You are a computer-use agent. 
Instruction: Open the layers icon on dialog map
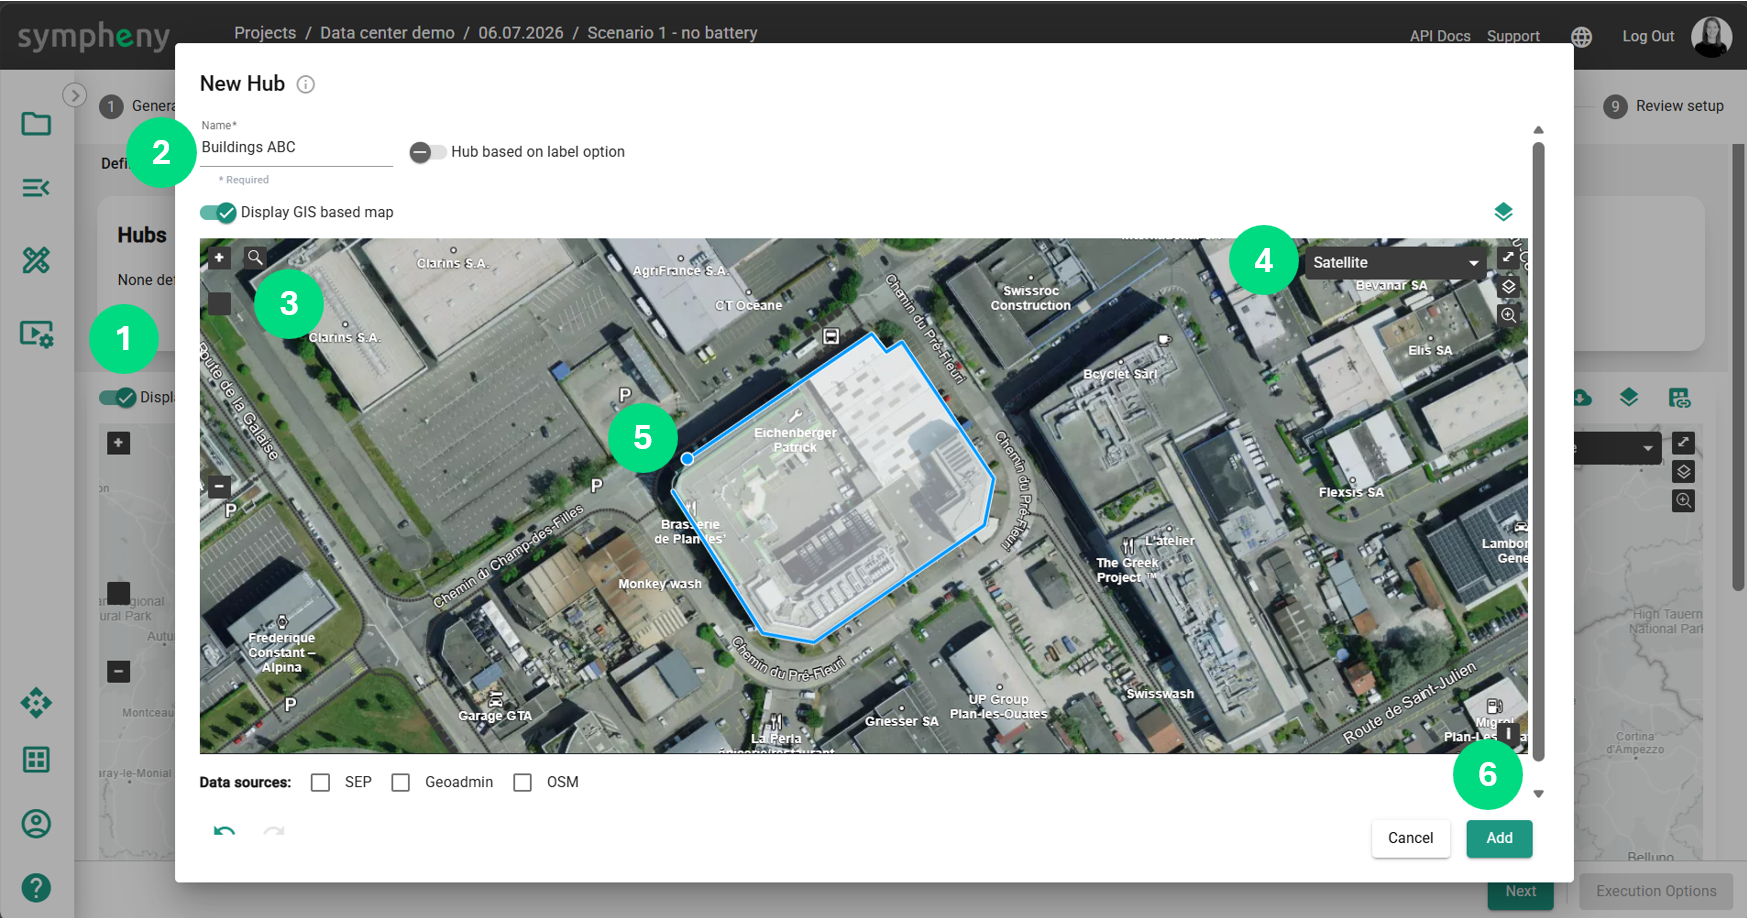point(1508,286)
